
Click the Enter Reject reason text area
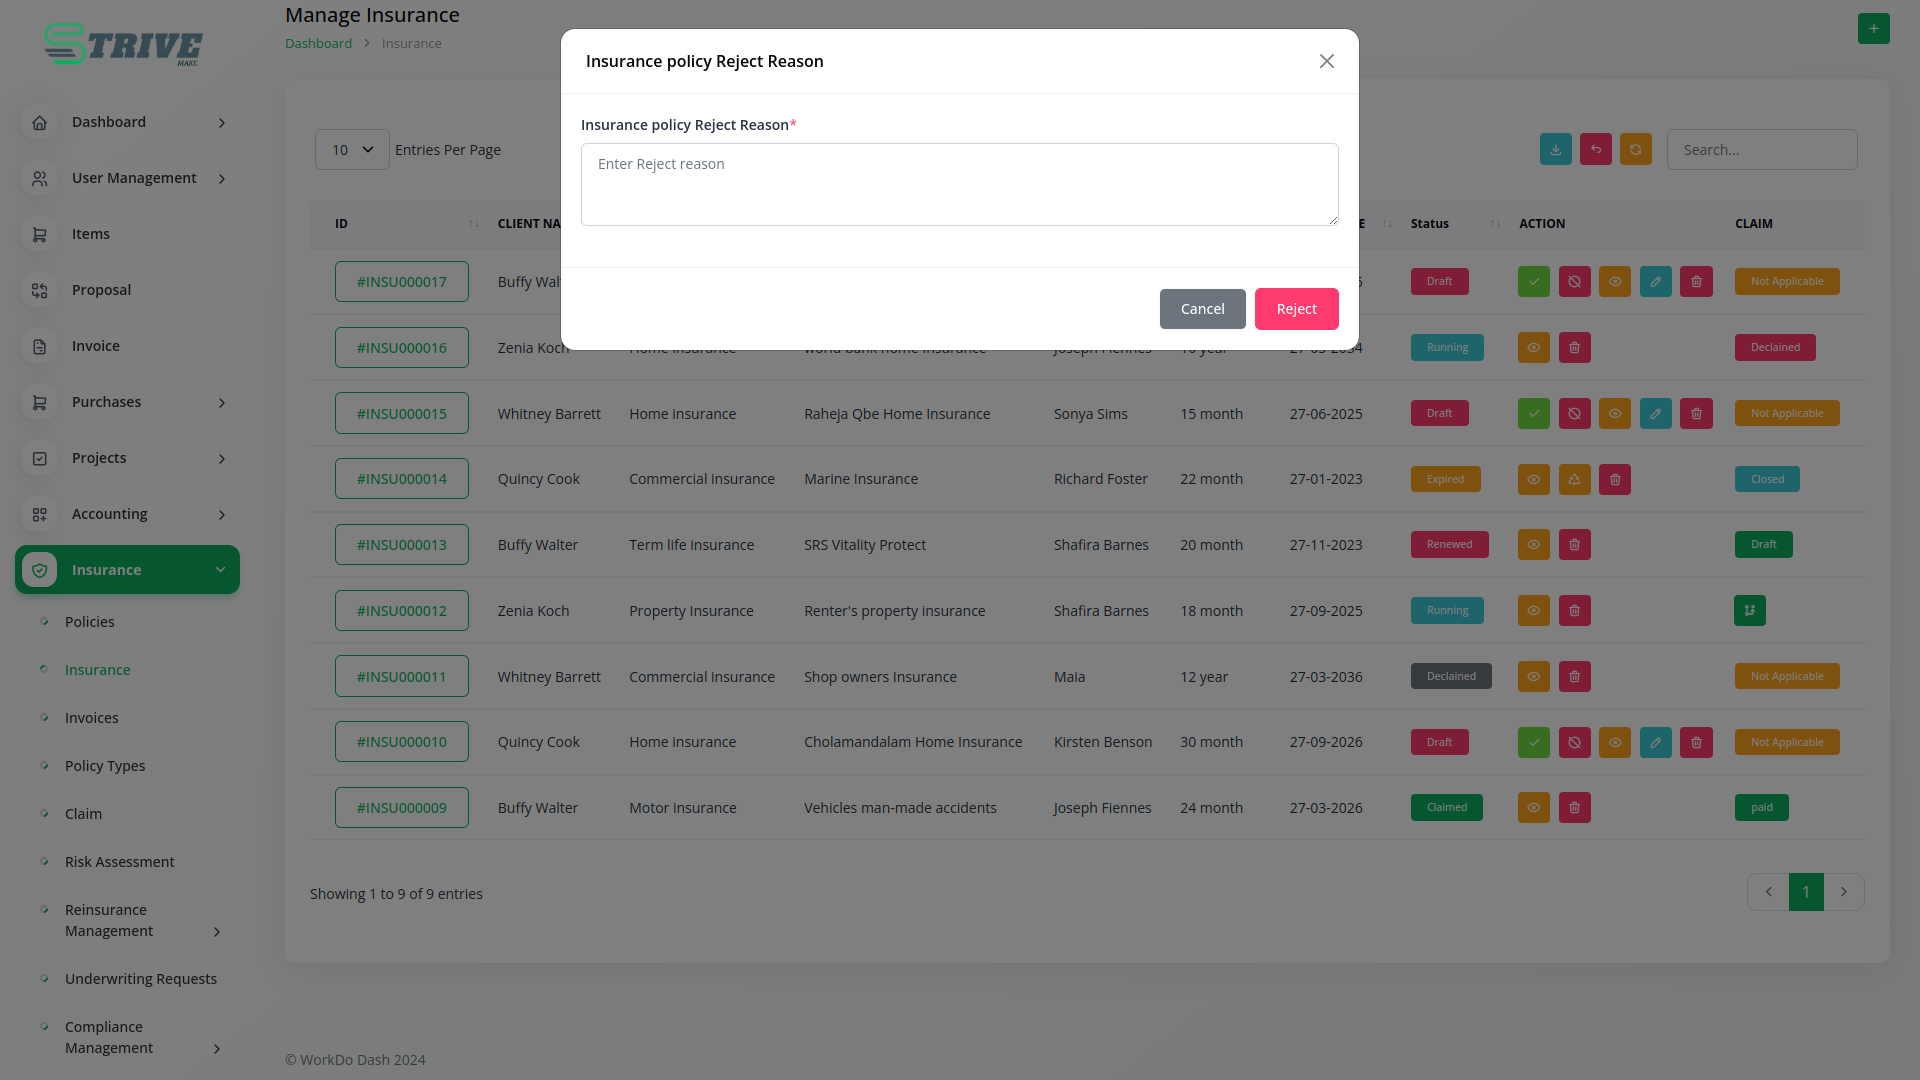pyautogui.click(x=959, y=185)
